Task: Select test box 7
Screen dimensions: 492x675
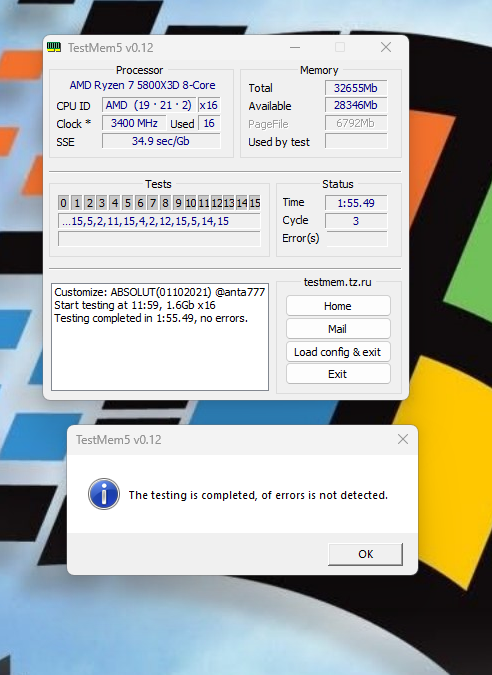Action: pyautogui.click(x=153, y=203)
